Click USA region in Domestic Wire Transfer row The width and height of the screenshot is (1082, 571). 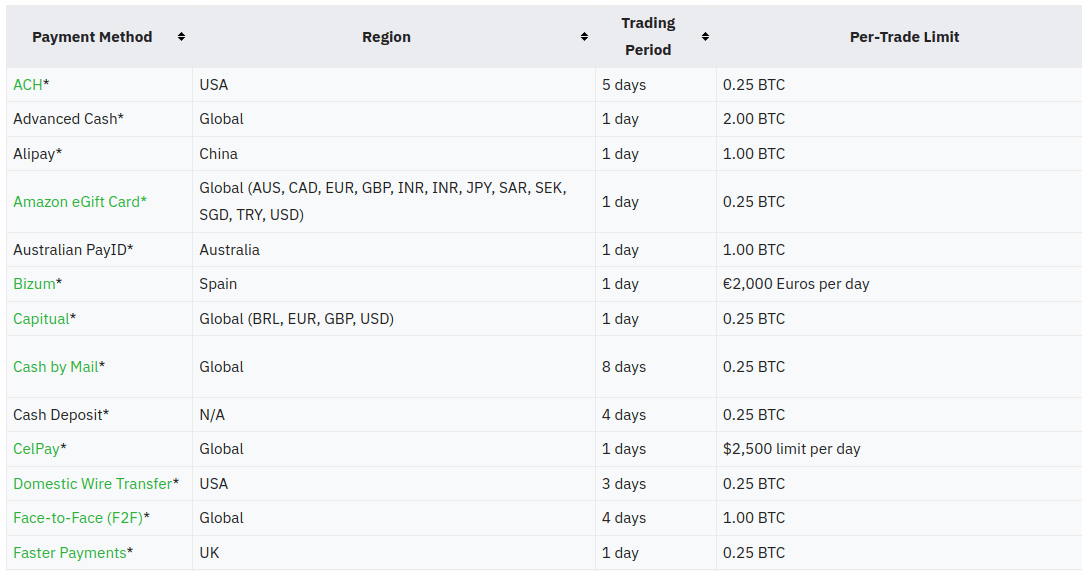pos(394,483)
